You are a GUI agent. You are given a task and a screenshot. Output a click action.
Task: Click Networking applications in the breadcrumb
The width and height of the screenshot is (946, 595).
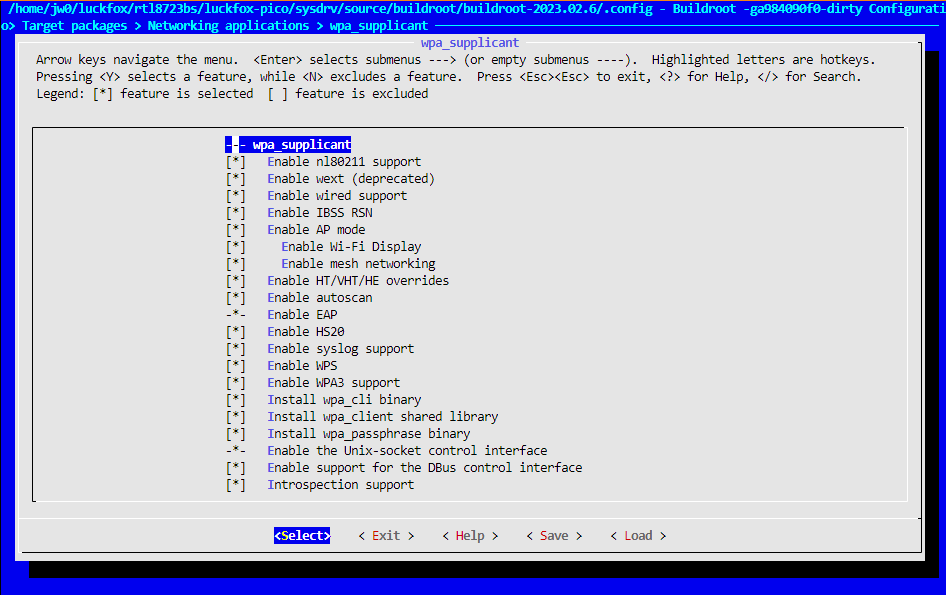click(228, 26)
